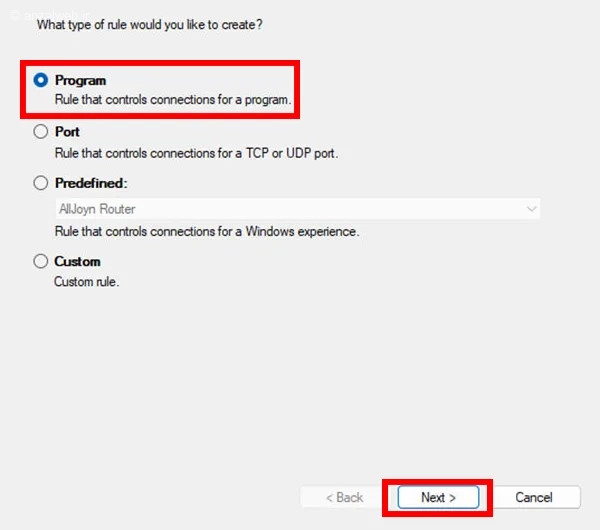Click the Cancel button

pyautogui.click(x=533, y=497)
